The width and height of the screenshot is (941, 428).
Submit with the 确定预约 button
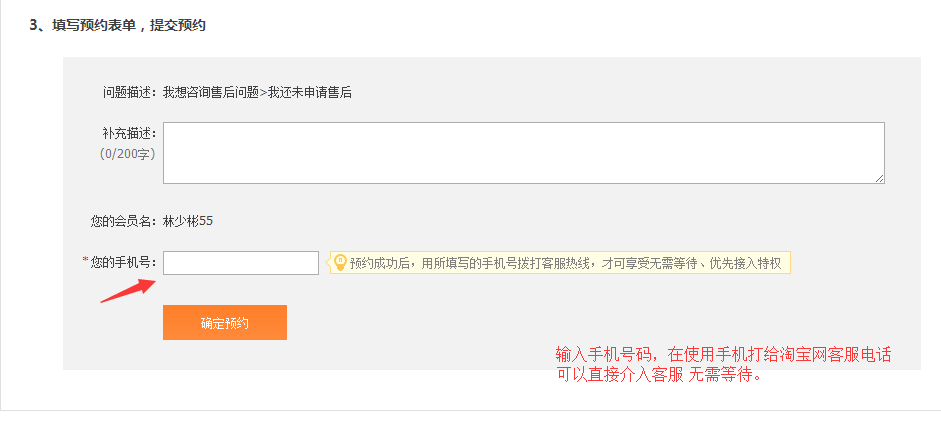[x=224, y=322]
